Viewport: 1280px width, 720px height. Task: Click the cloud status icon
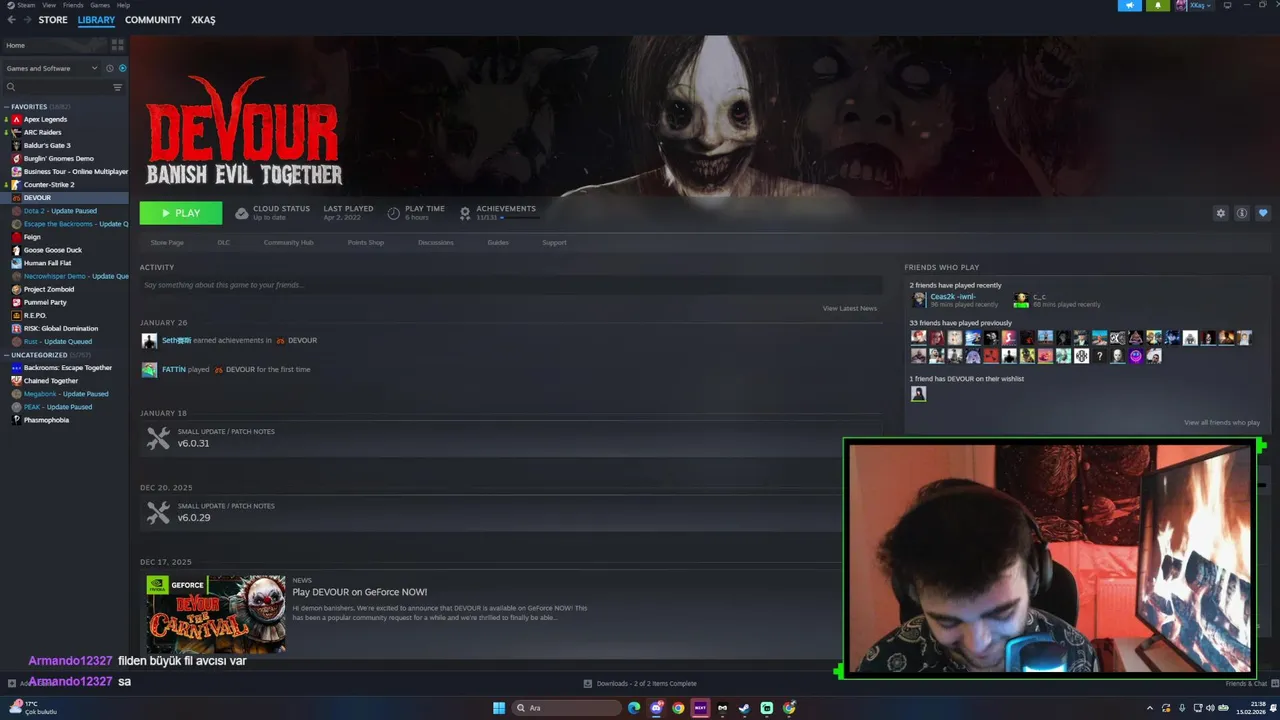pos(242,213)
